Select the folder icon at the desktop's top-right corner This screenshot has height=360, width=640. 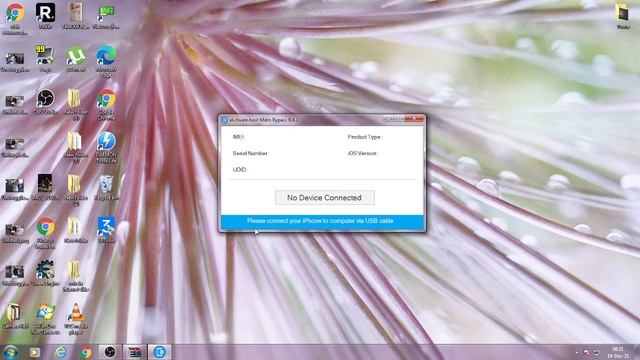623,17
